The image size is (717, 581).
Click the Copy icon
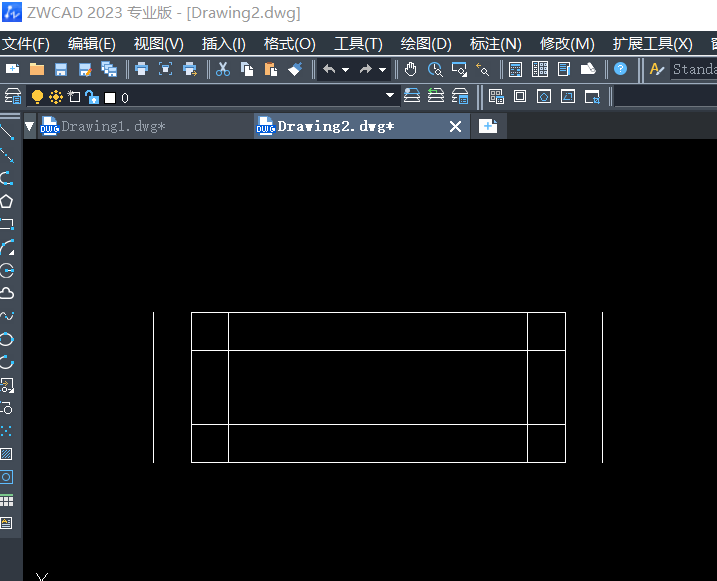point(247,69)
